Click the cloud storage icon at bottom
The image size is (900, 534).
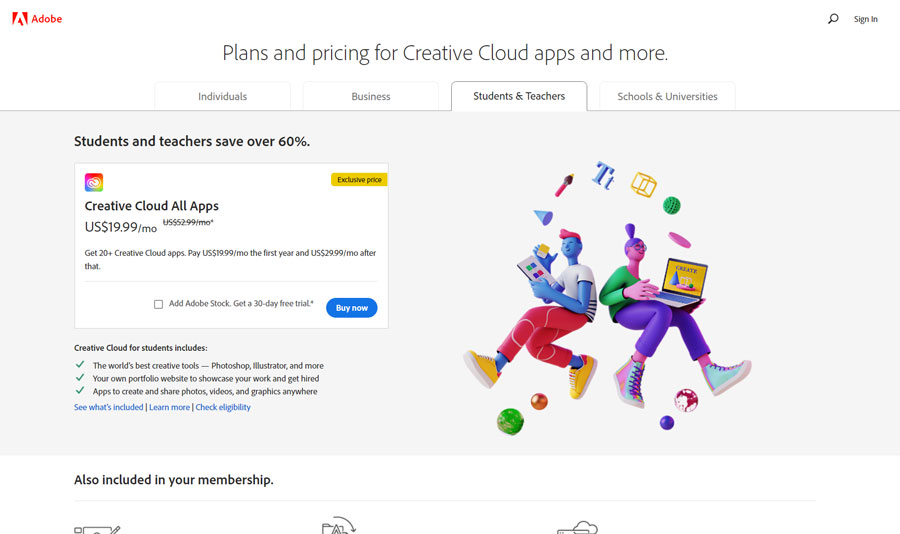(577, 527)
